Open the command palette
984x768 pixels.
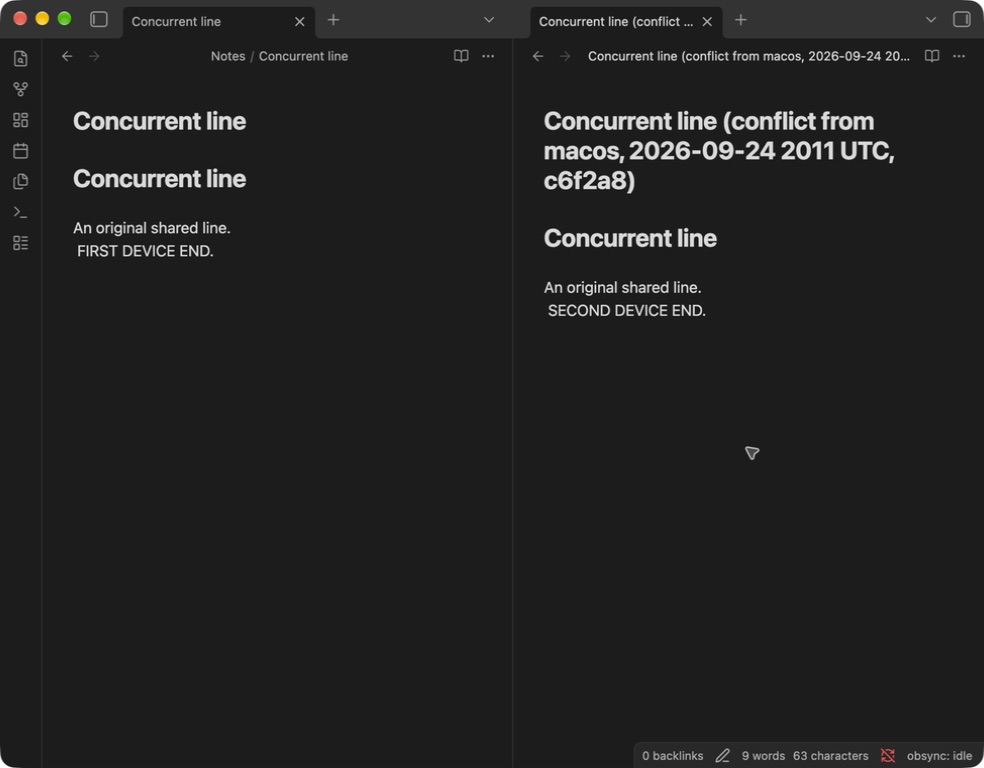(x=21, y=212)
